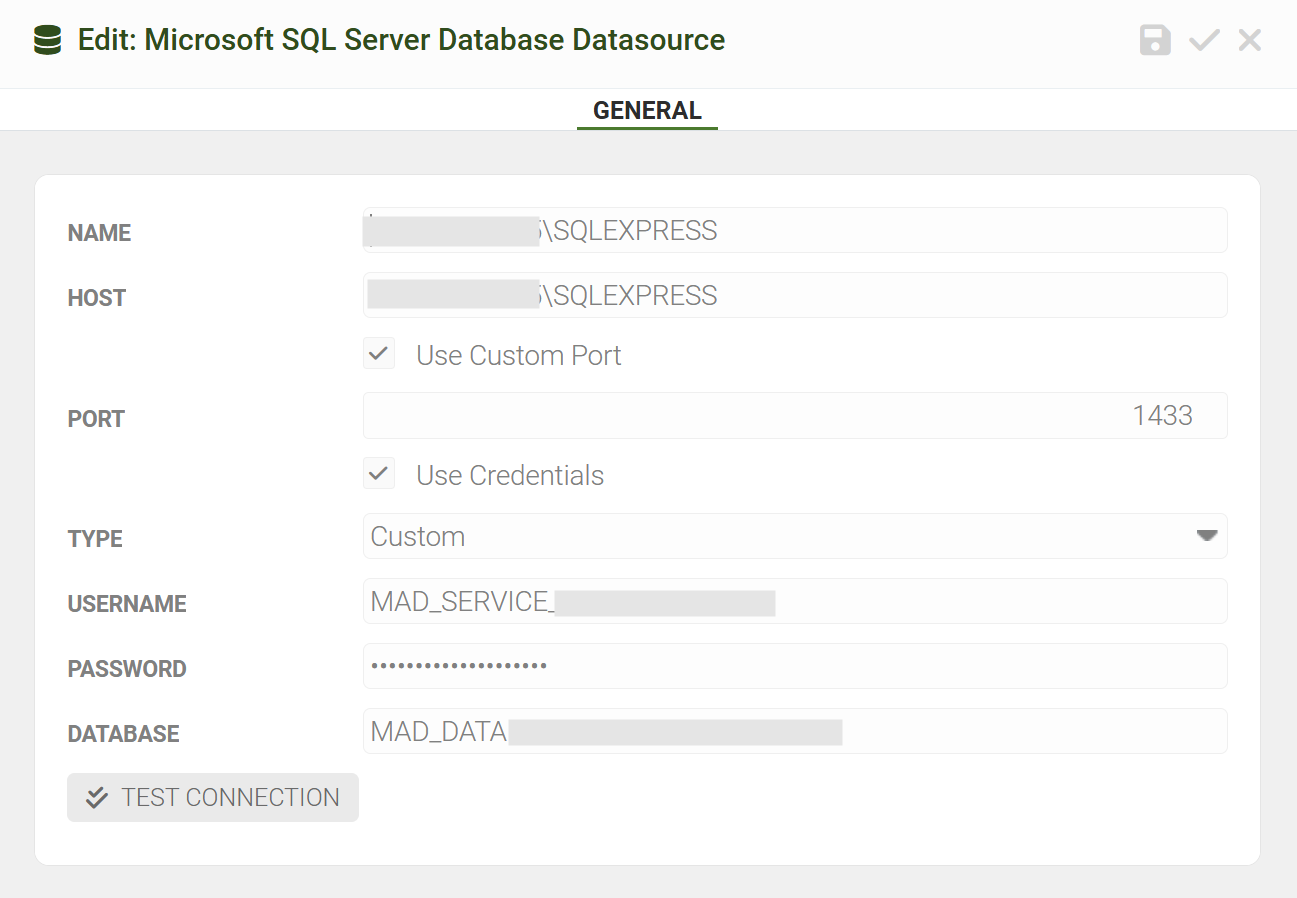Open the TYPE dropdown showing Custom
This screenshot has width=1297, height=898.
click(795, 536)
